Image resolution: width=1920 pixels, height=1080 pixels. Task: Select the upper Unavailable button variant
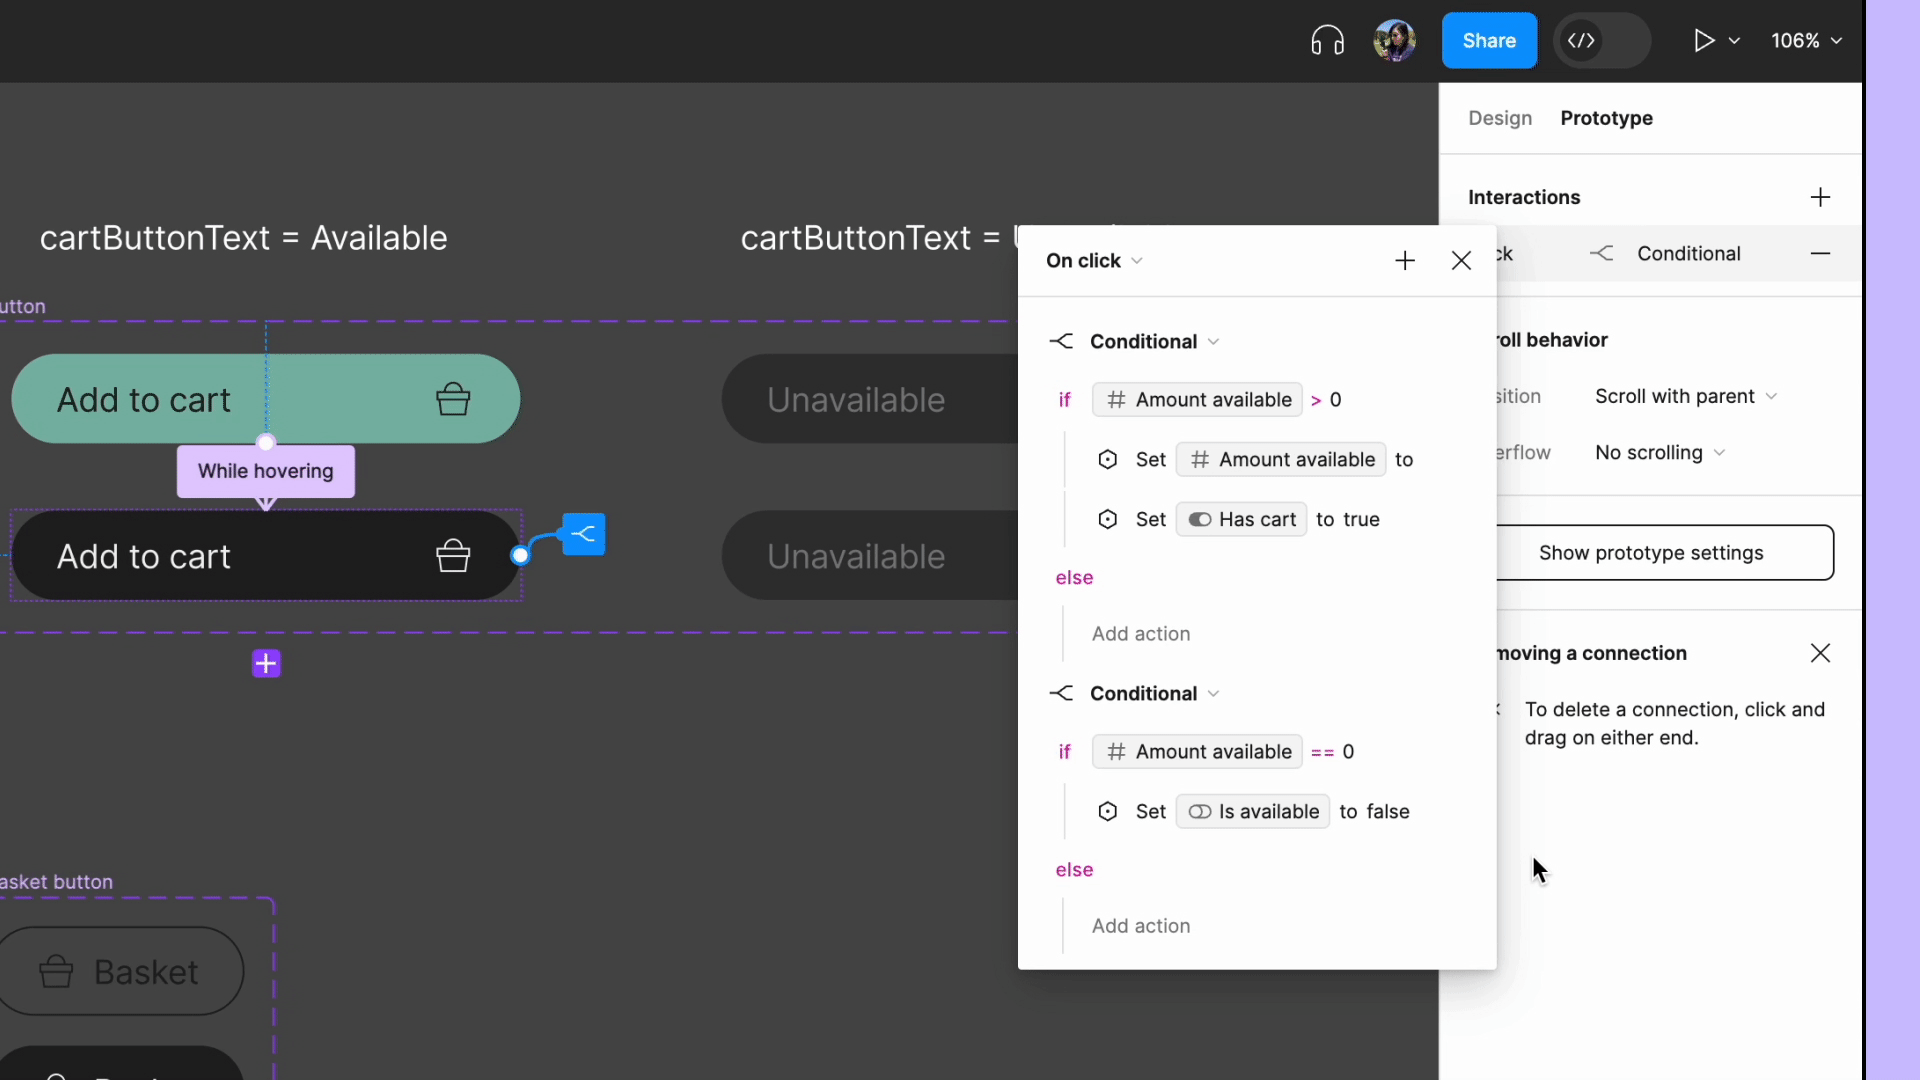(x=870, y=399)
